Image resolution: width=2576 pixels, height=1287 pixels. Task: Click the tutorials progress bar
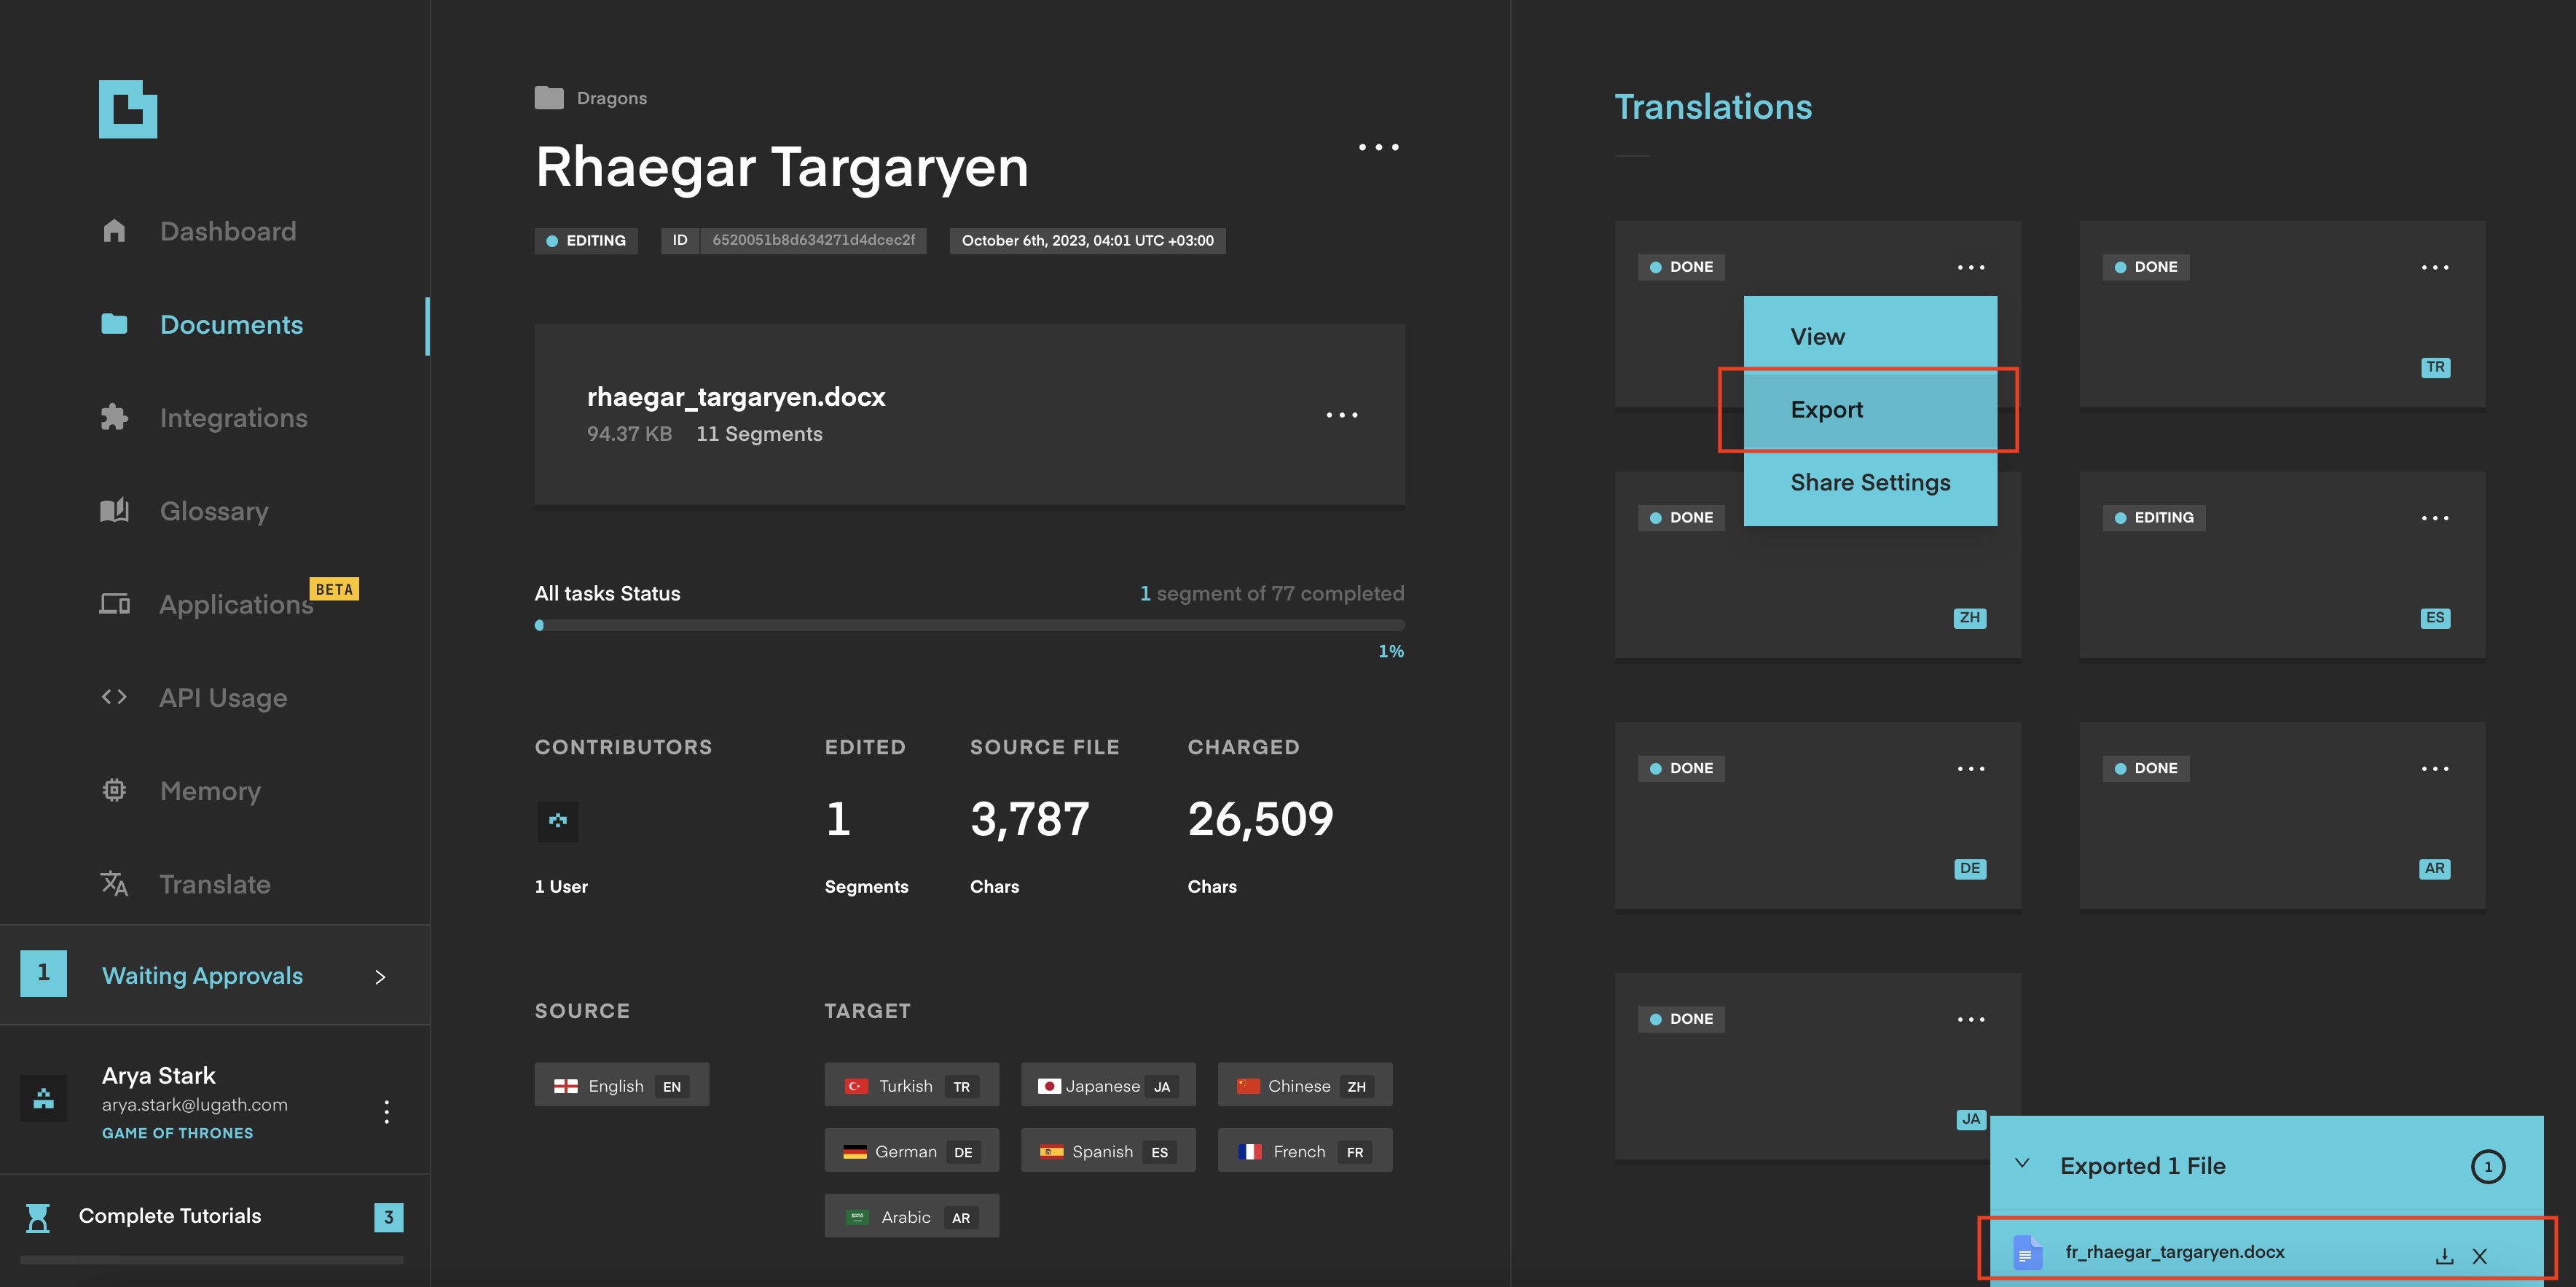pos(211,1260)
